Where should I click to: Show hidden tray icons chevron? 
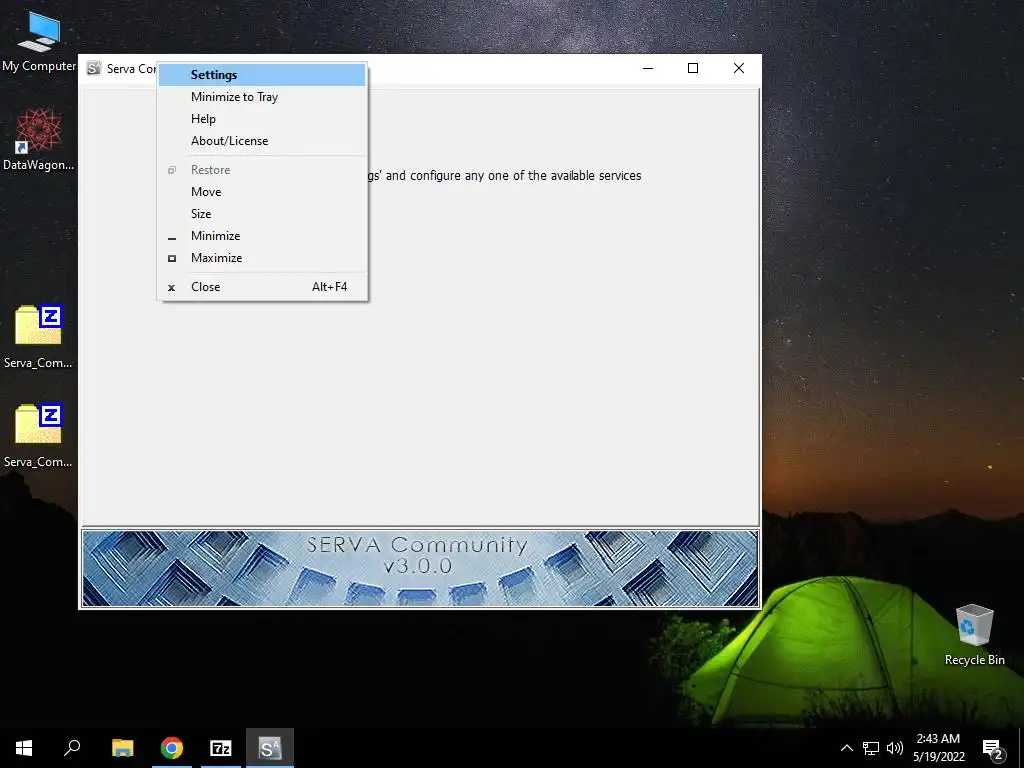pyautogui.click(x=846, y=748)
